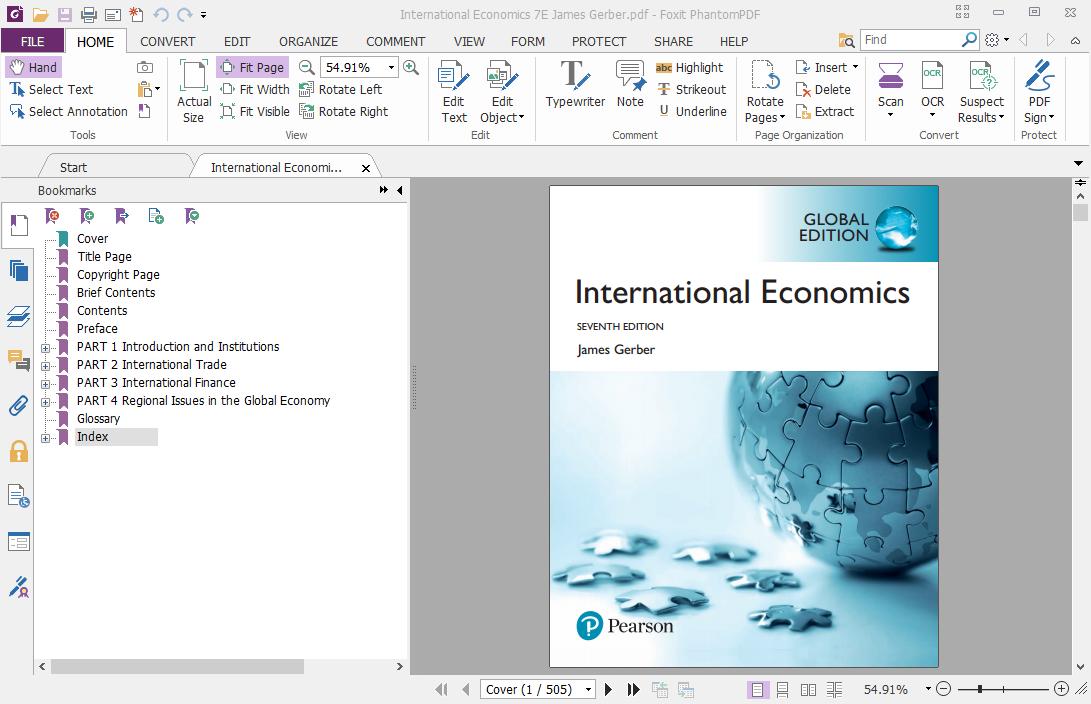
Task: Click in the Find search field
Action: point(910,40)
